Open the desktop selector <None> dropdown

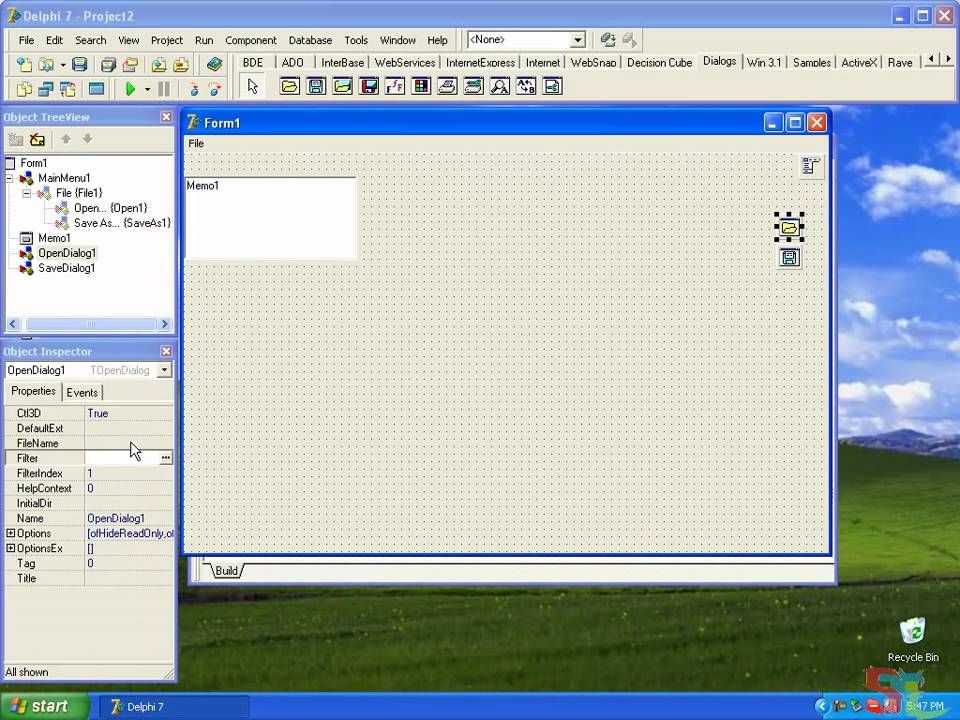(x=577, y=40)
